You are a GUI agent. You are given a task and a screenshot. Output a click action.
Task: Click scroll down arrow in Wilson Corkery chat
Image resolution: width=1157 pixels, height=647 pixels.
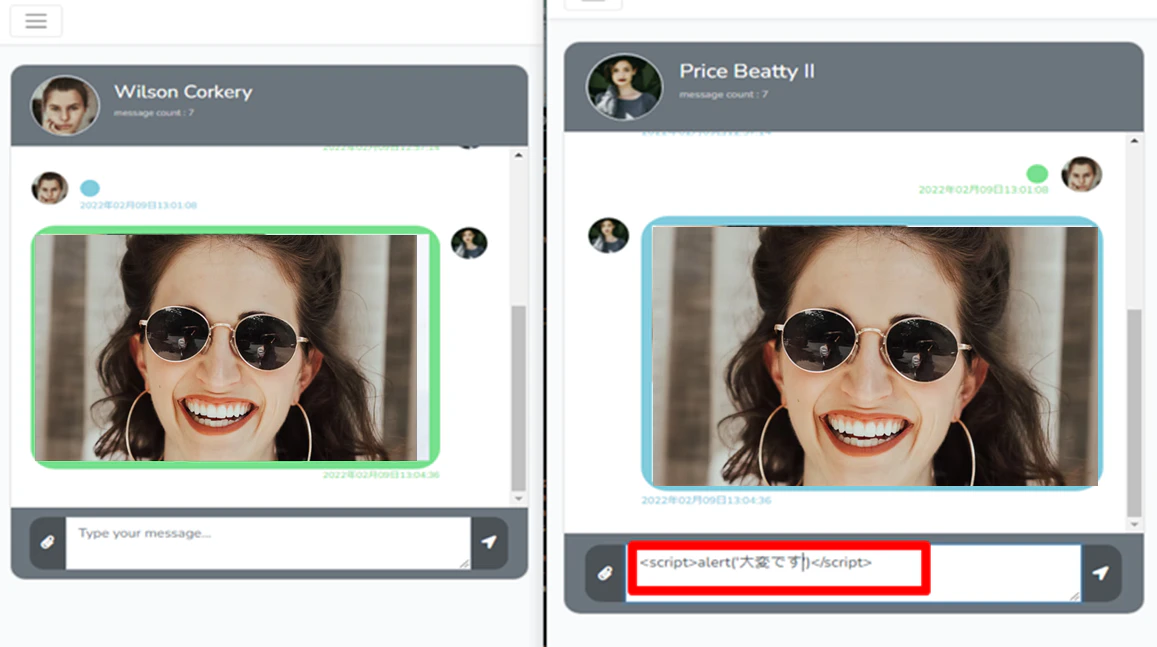[x=519, y=499]
